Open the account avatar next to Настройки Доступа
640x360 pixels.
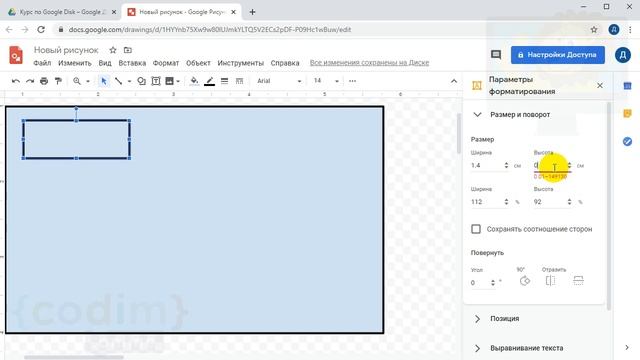(x=623, y=55)
